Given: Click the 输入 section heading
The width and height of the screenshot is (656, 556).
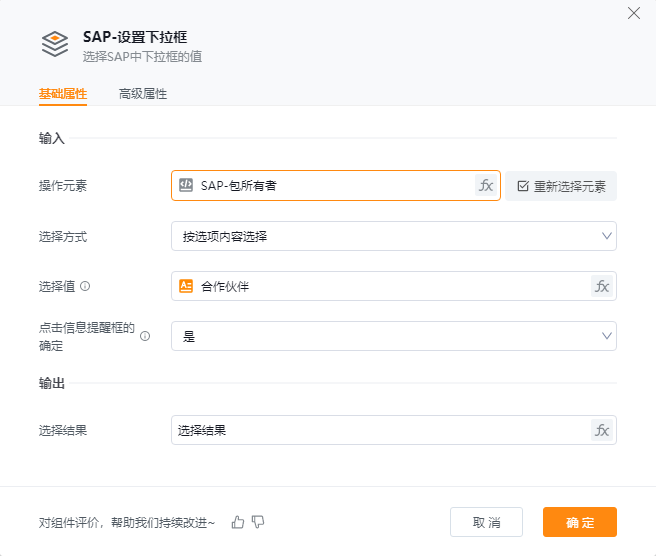Looking at the screenshot, I should [51, 138].
